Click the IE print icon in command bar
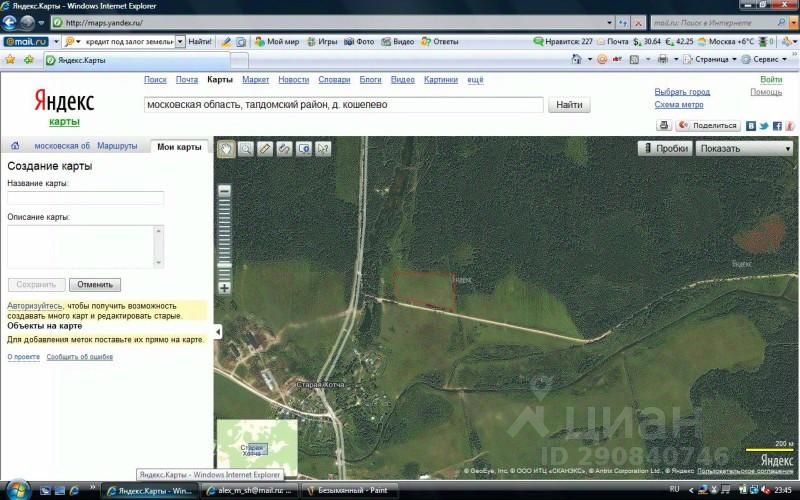 point(663,59)
